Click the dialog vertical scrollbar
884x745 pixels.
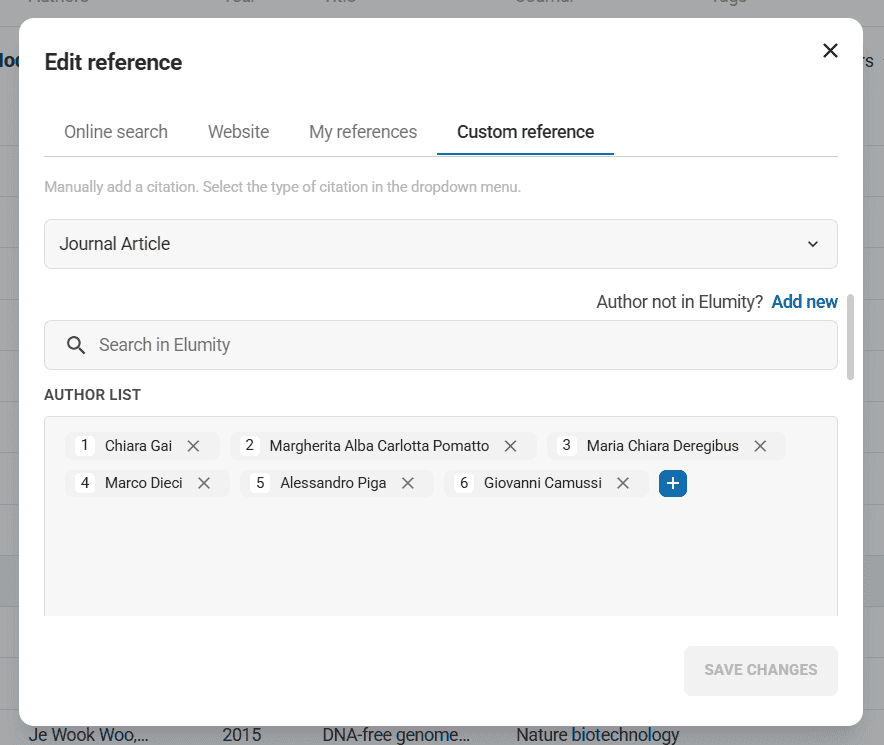[x=850, y=337]
